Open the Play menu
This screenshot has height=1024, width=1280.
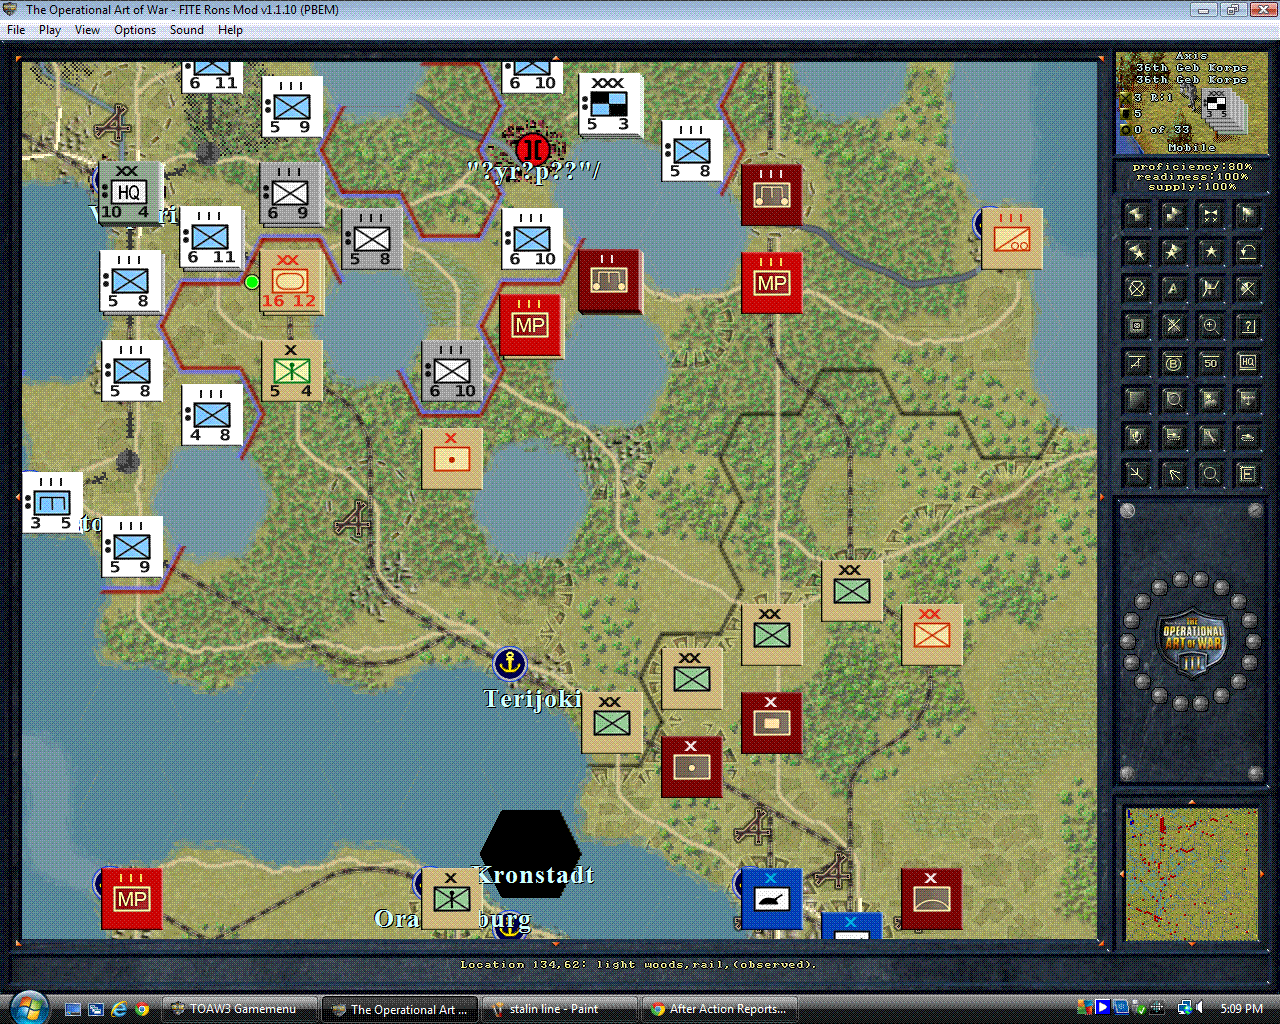coord(50,30)
